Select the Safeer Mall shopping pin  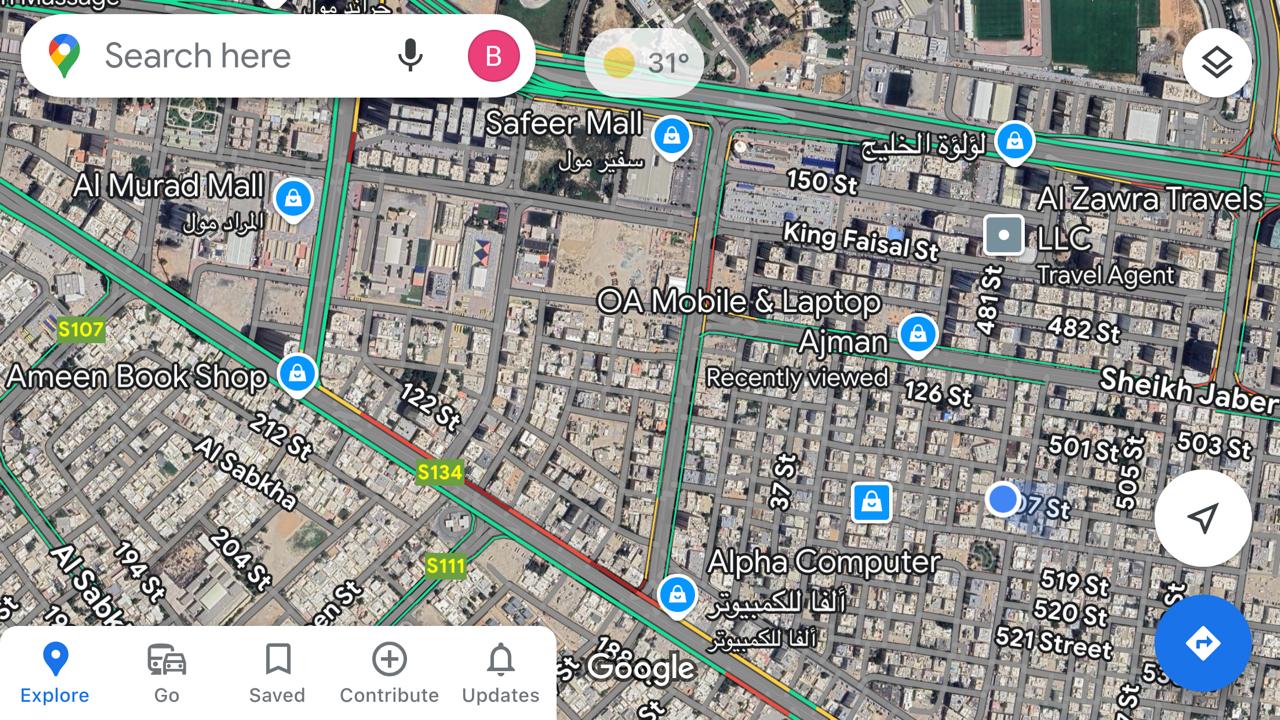pos(671,138)
